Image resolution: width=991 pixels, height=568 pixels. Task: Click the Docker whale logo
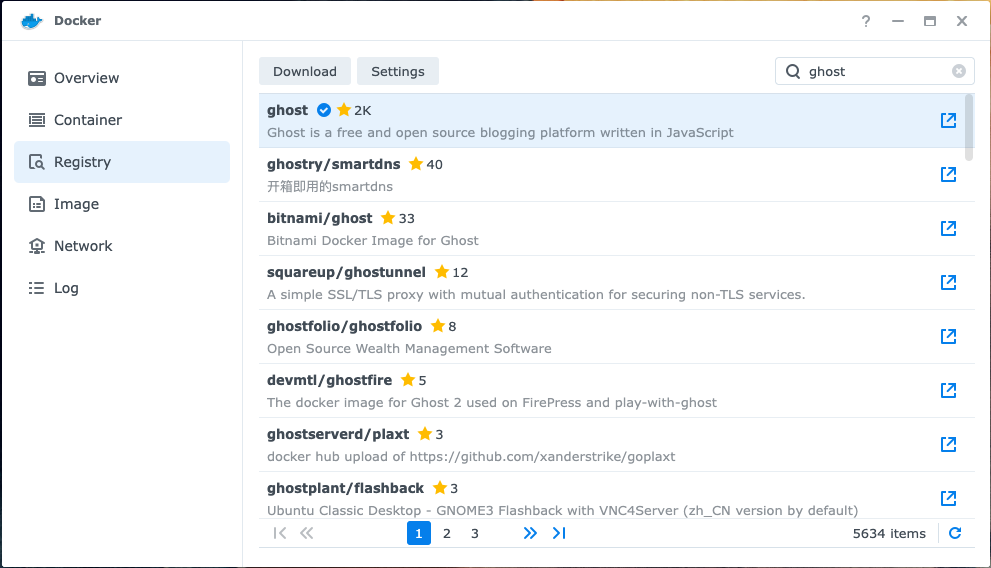point(32,21)
